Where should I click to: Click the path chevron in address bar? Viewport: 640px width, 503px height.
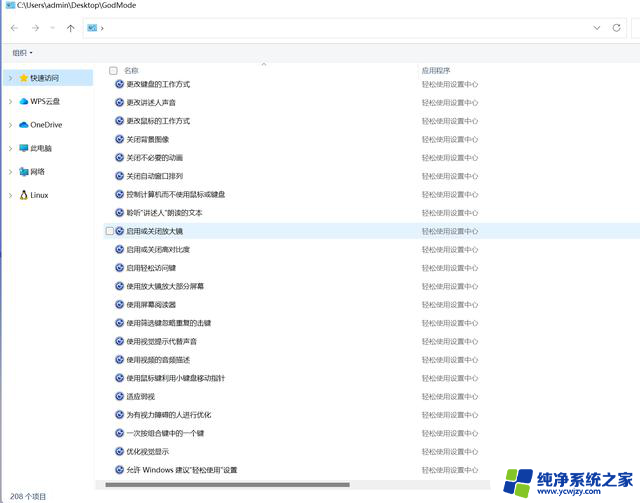click(102, 28)
